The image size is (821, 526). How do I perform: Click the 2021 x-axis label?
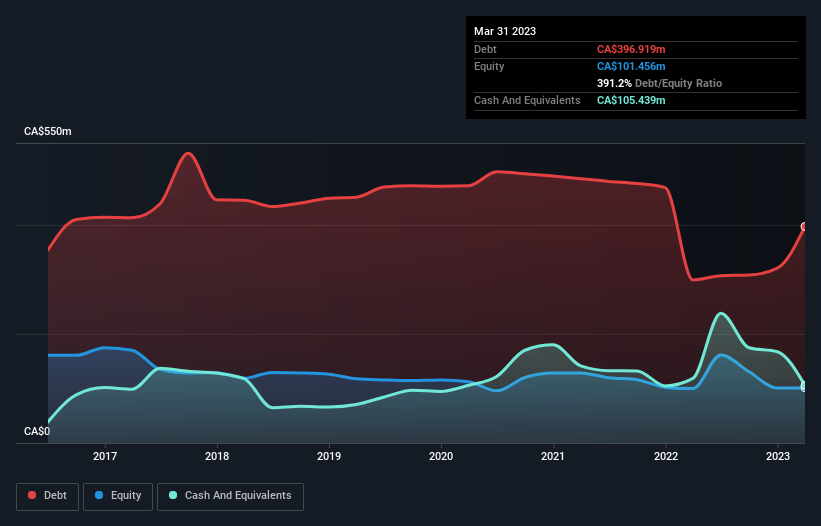click(x=553, y=456)
